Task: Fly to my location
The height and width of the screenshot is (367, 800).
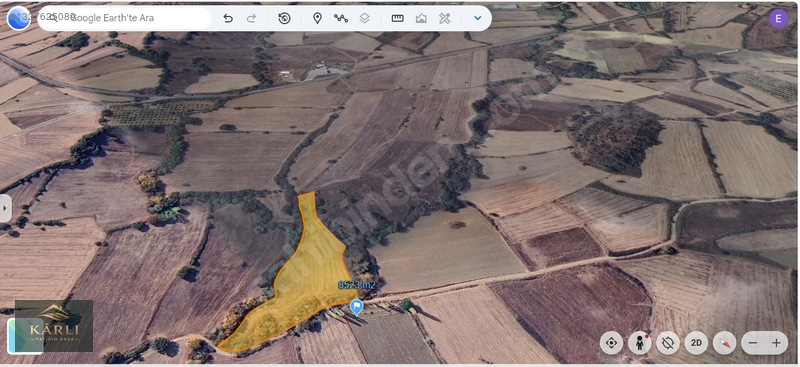Action: point(611,343)
